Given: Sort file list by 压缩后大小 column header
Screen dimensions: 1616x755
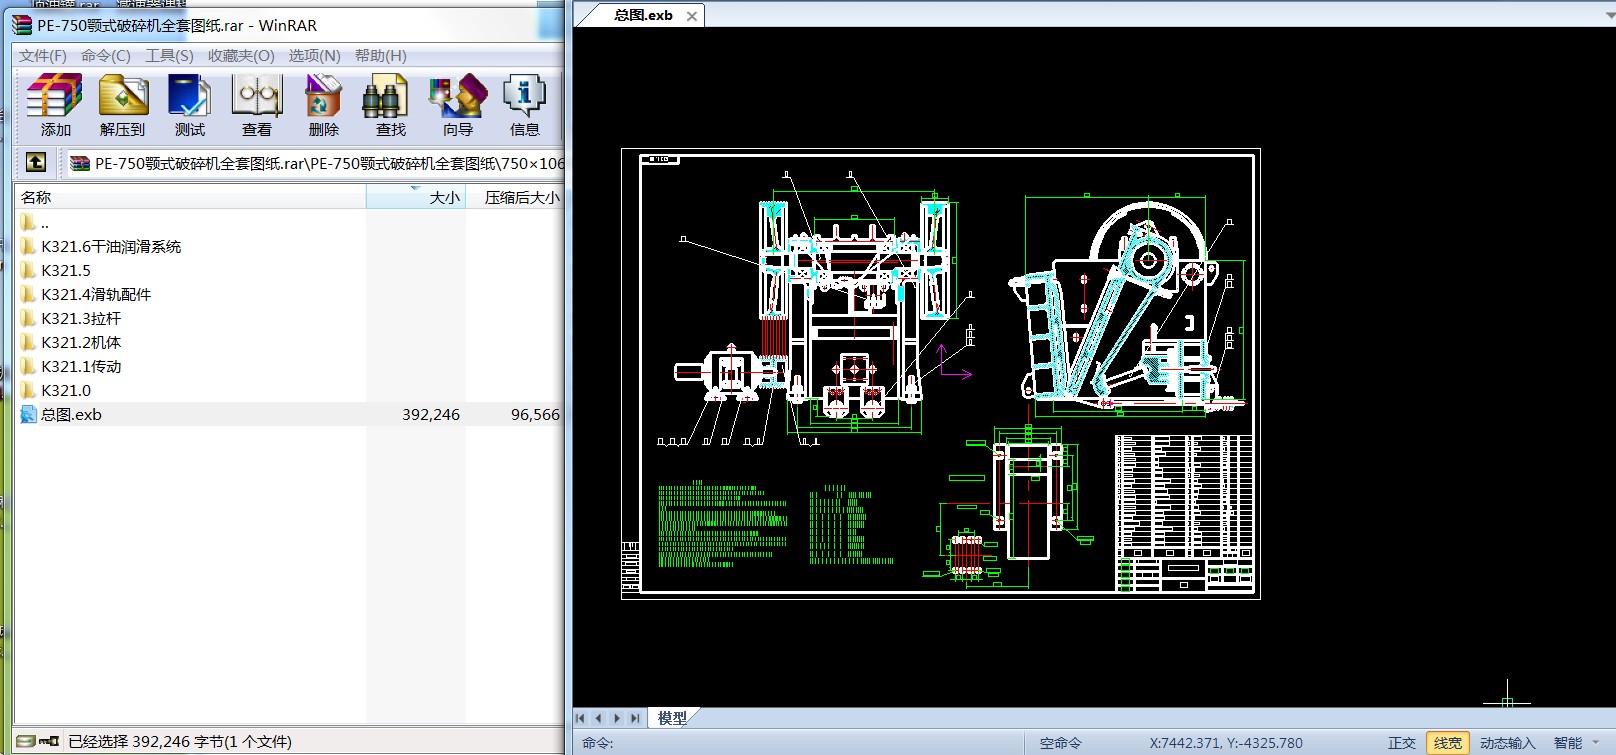Looking at the screenshot, I should coord(515,197).
